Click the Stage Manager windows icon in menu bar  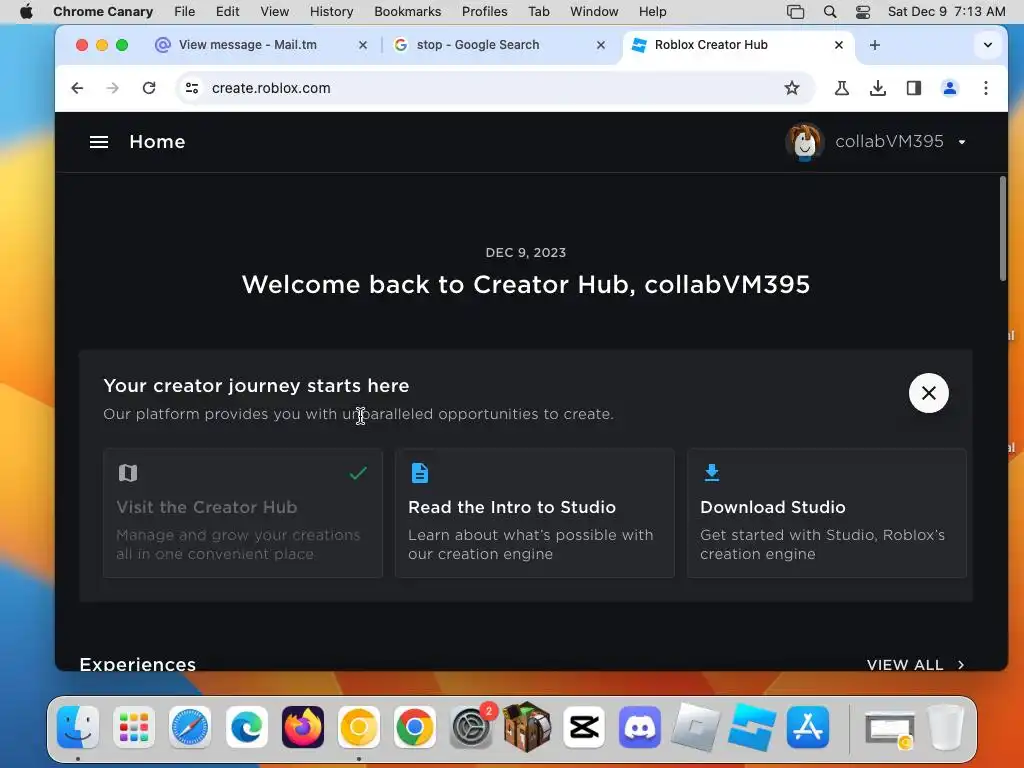click(795, 11)
